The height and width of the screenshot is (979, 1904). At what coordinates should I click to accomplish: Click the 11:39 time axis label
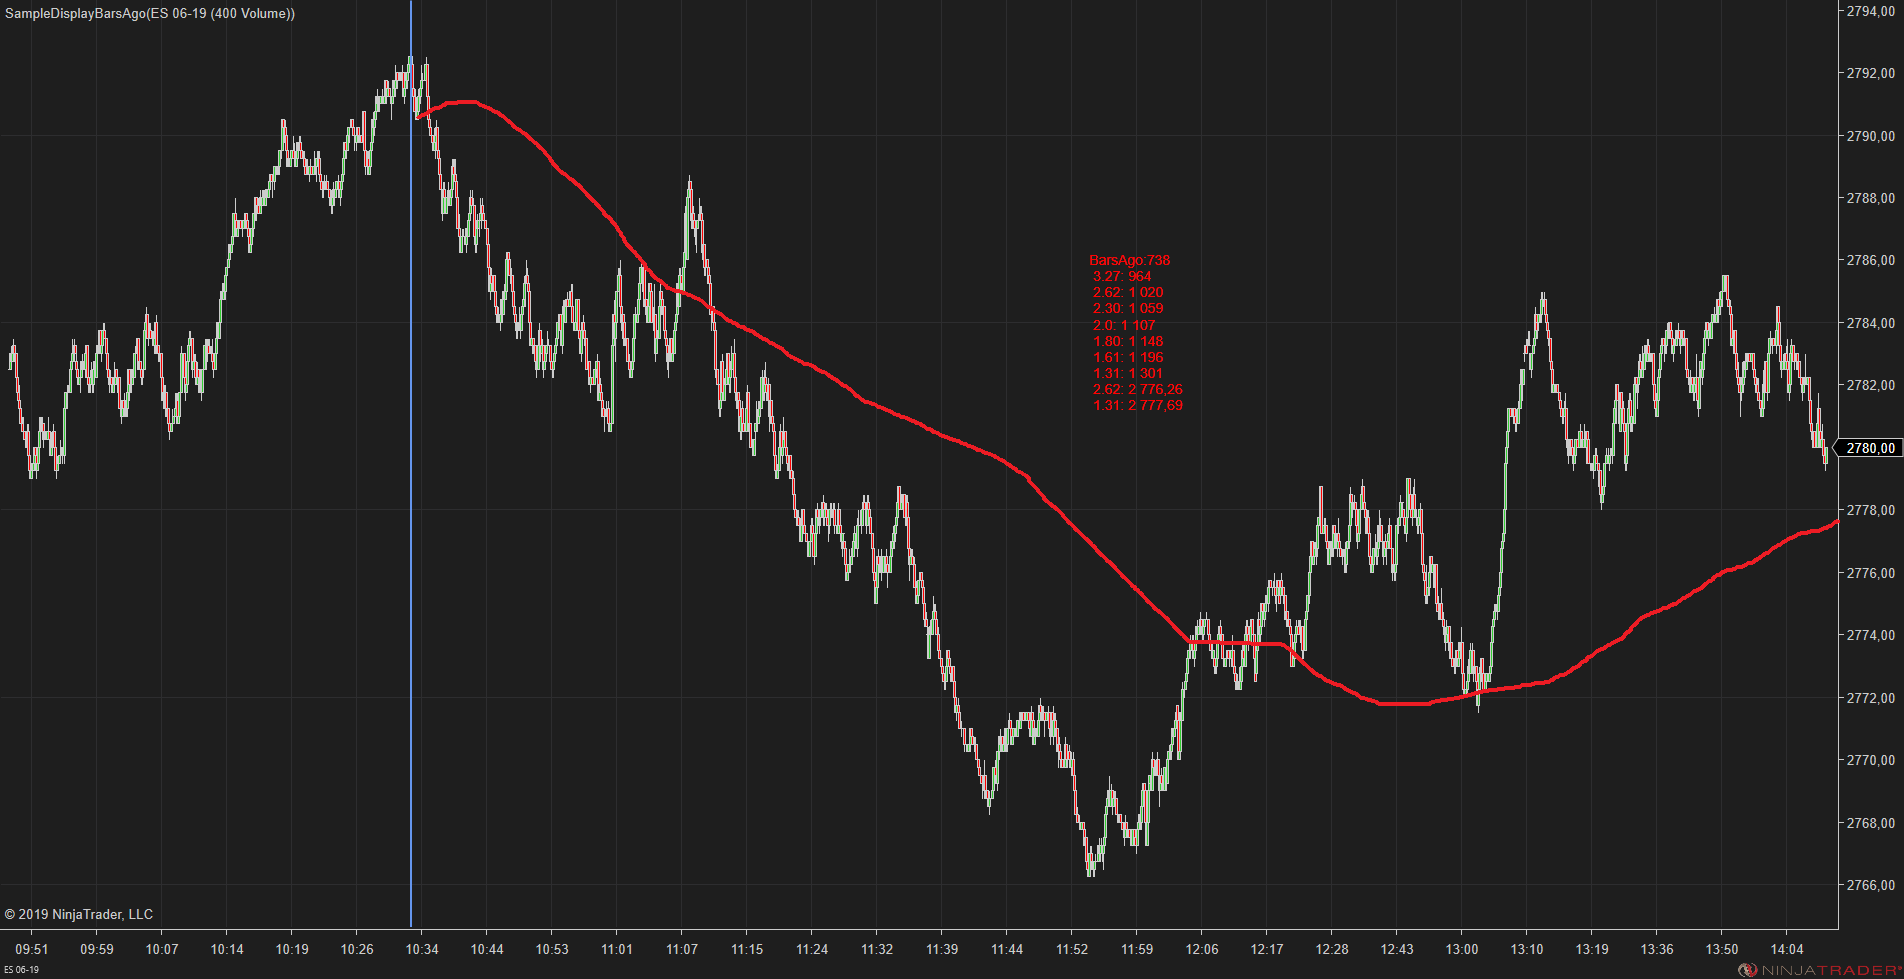(942, 949)
